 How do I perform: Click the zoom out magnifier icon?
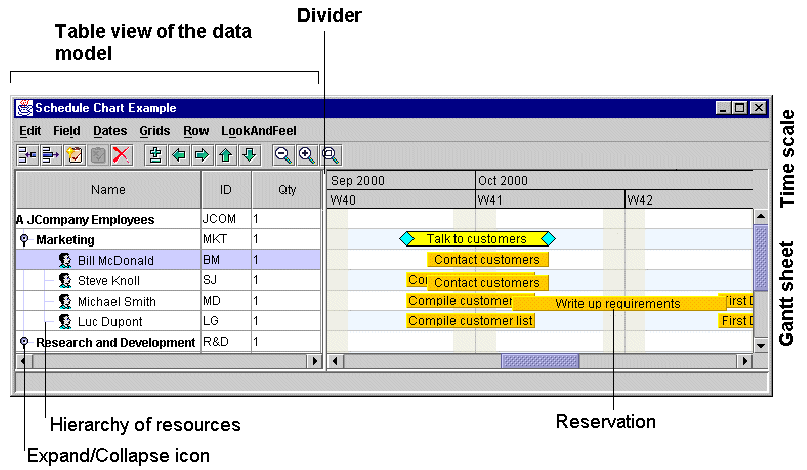(283, 155)
